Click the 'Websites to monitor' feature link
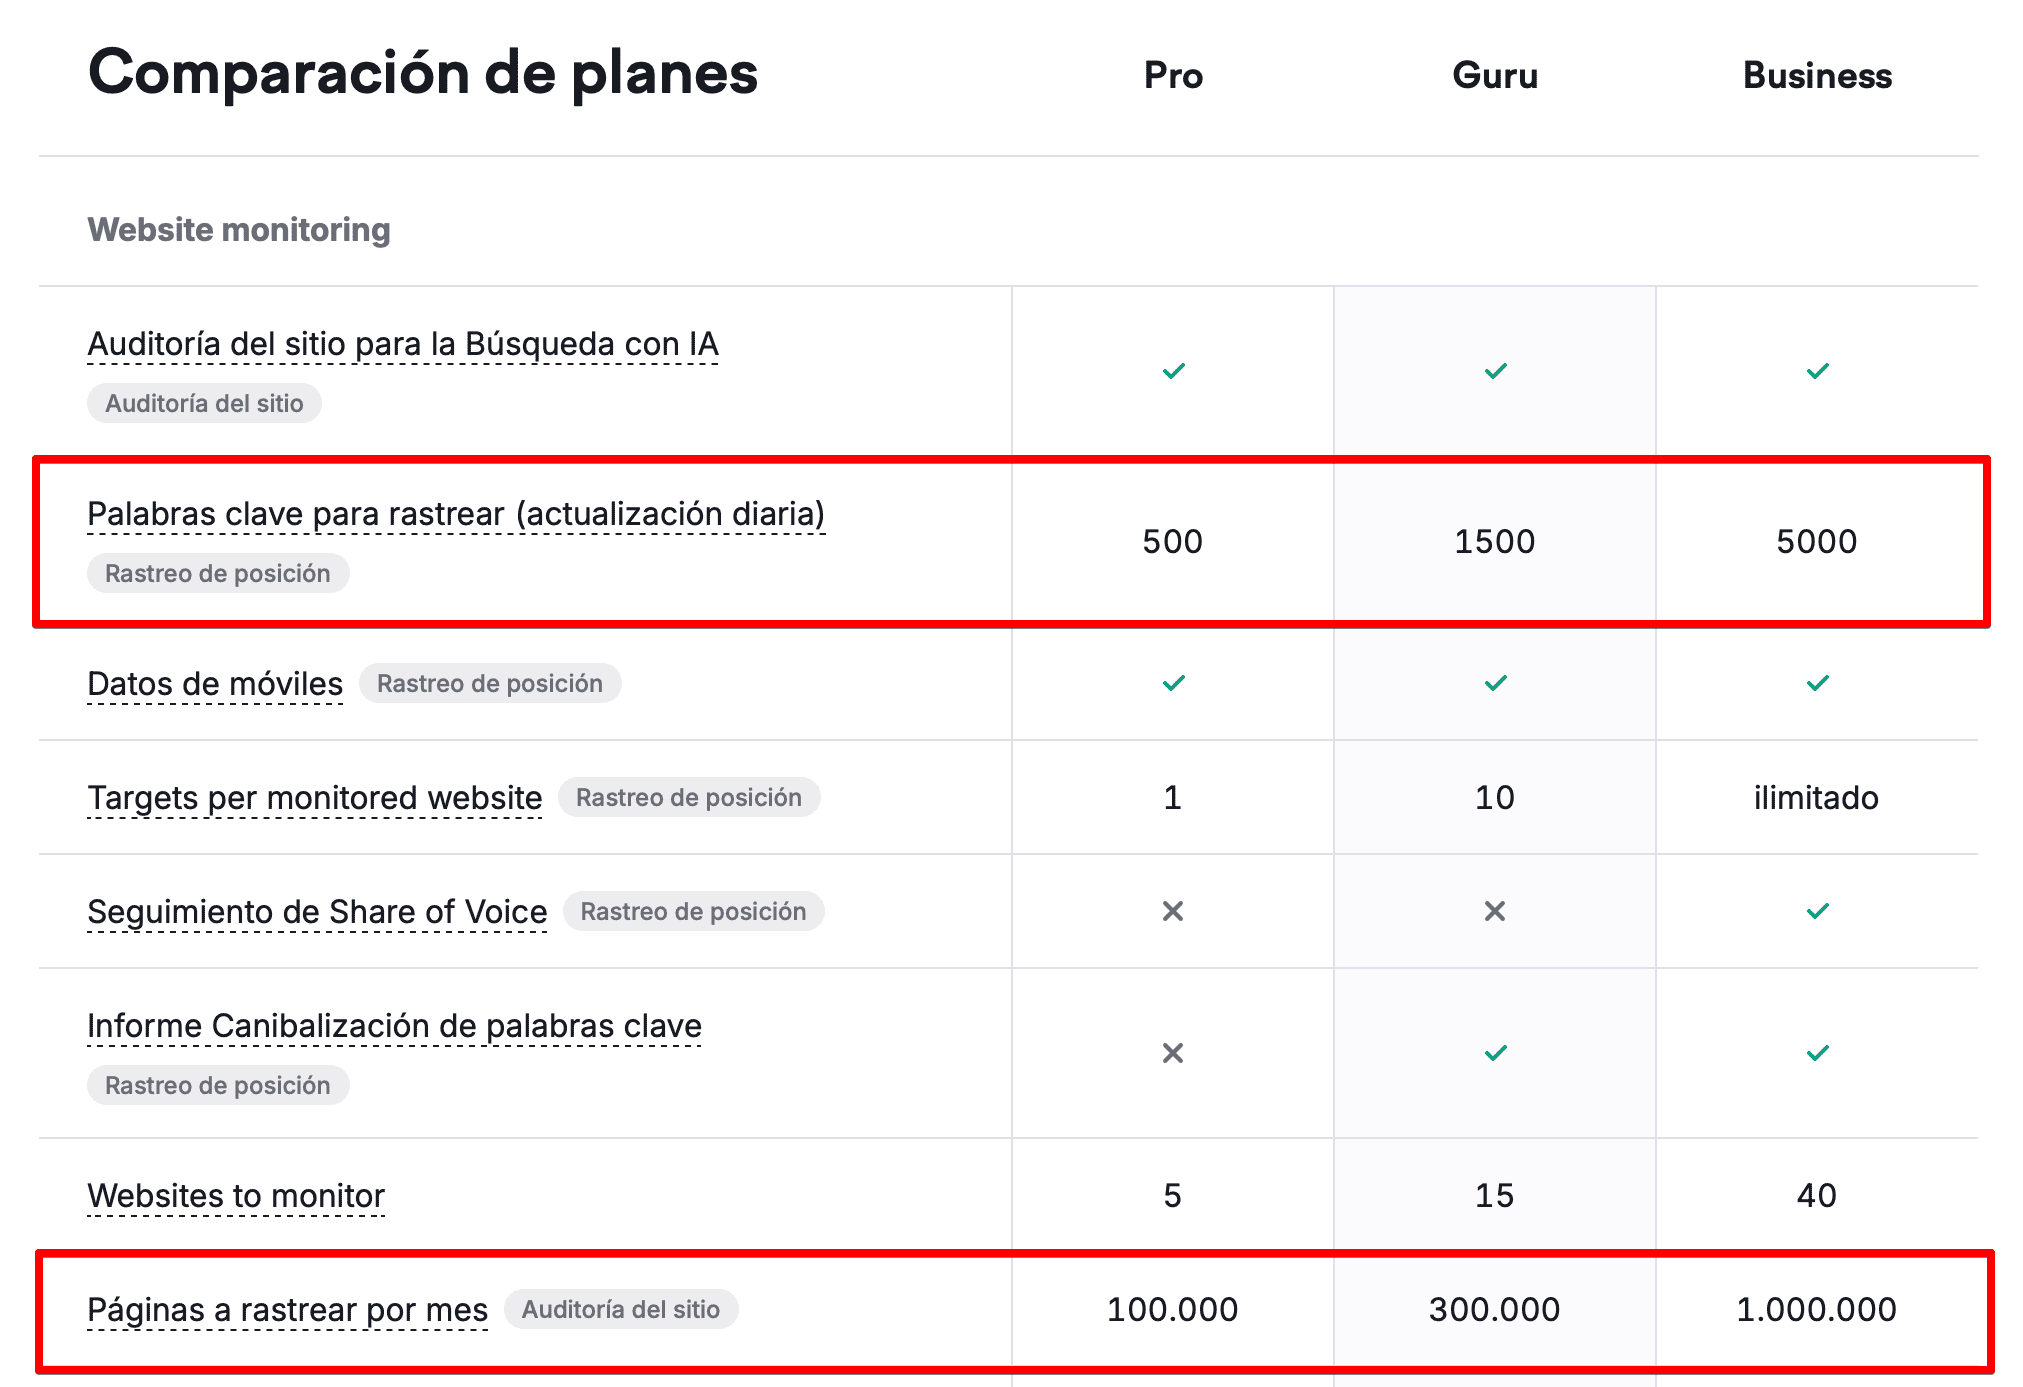2023x1387 pixels. pyautogui.click(x=236, y=1196)
